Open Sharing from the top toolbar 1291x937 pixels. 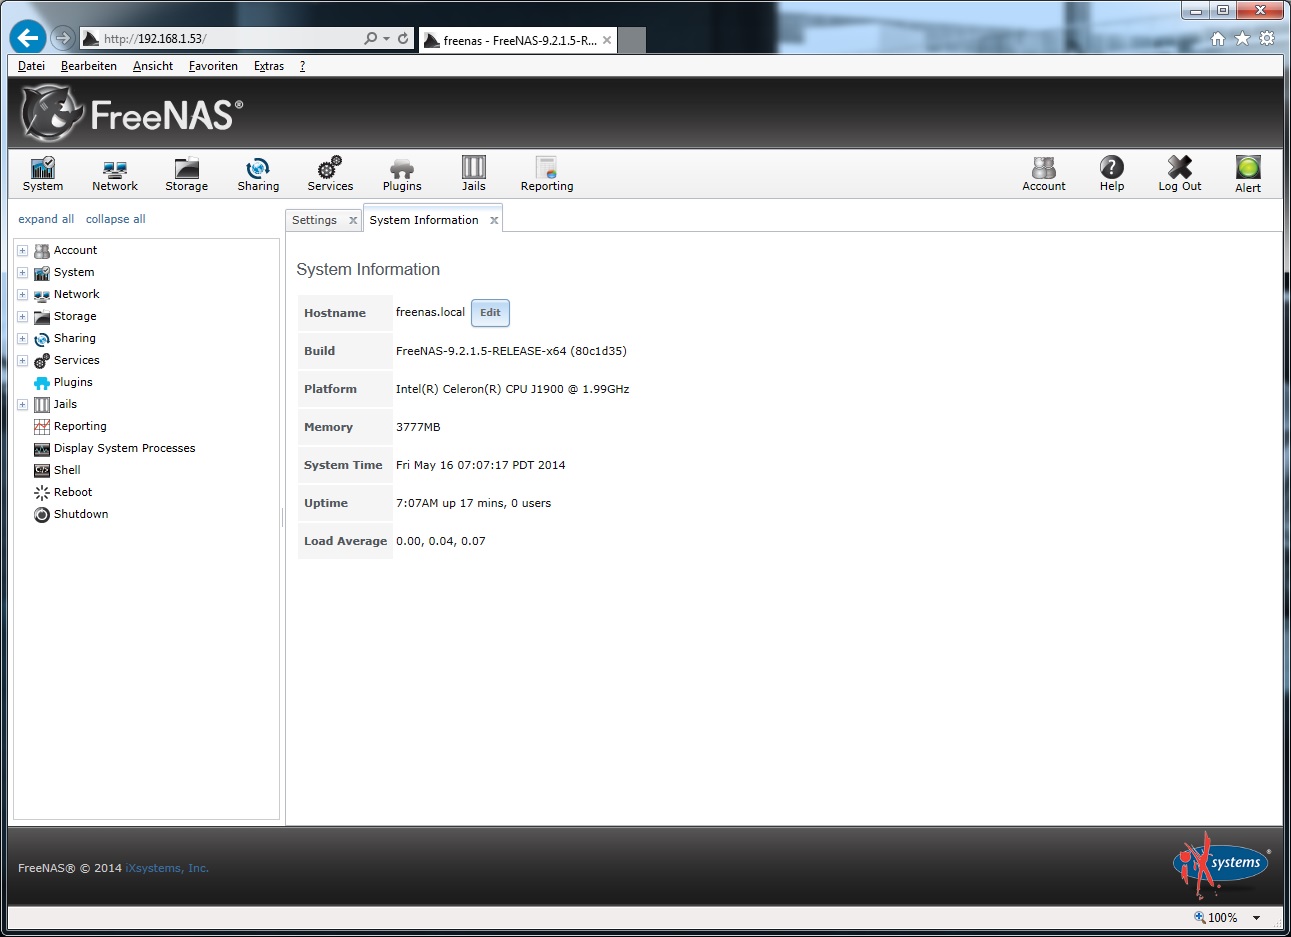(x=258, y=174)
